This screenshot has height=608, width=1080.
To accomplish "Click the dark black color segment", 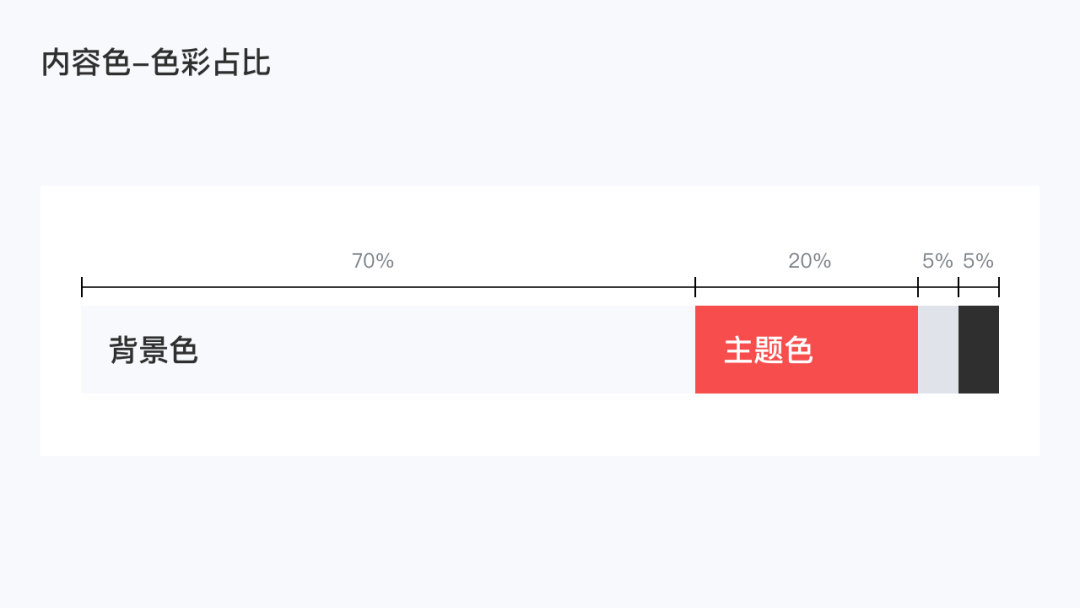I will point(979,350).
